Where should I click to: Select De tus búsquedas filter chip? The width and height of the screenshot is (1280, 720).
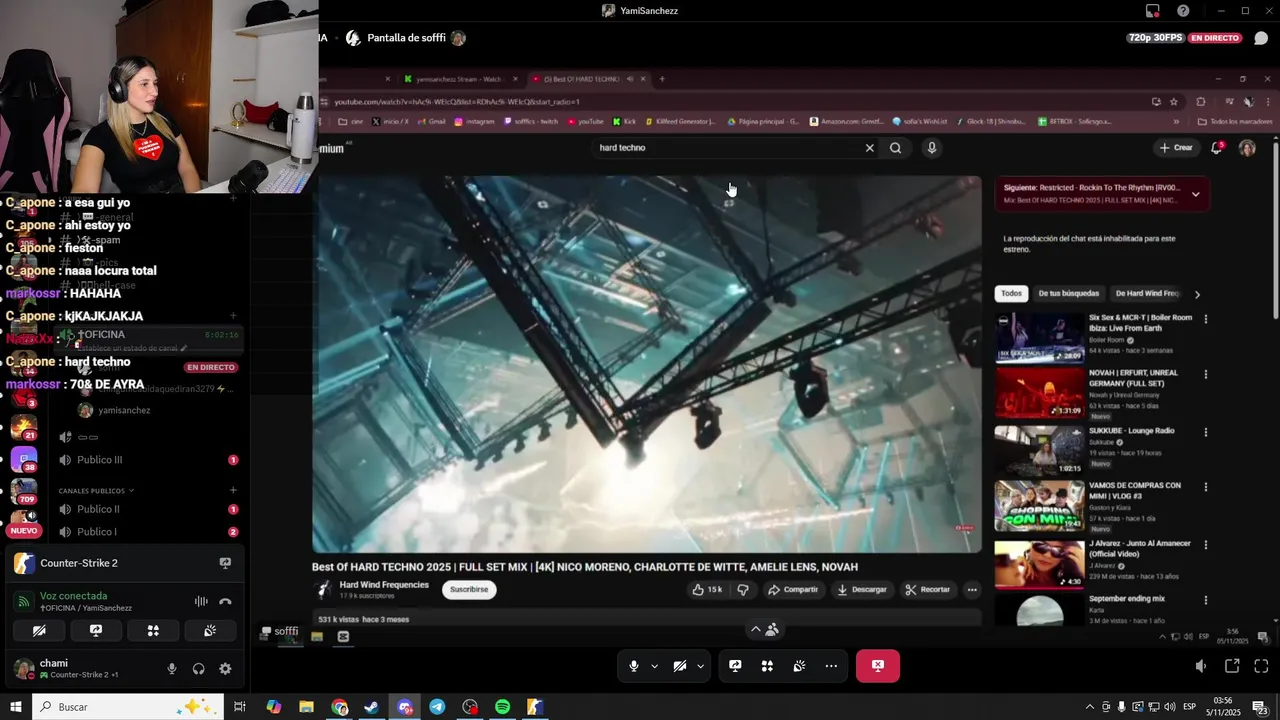(x=1068, y=294)
